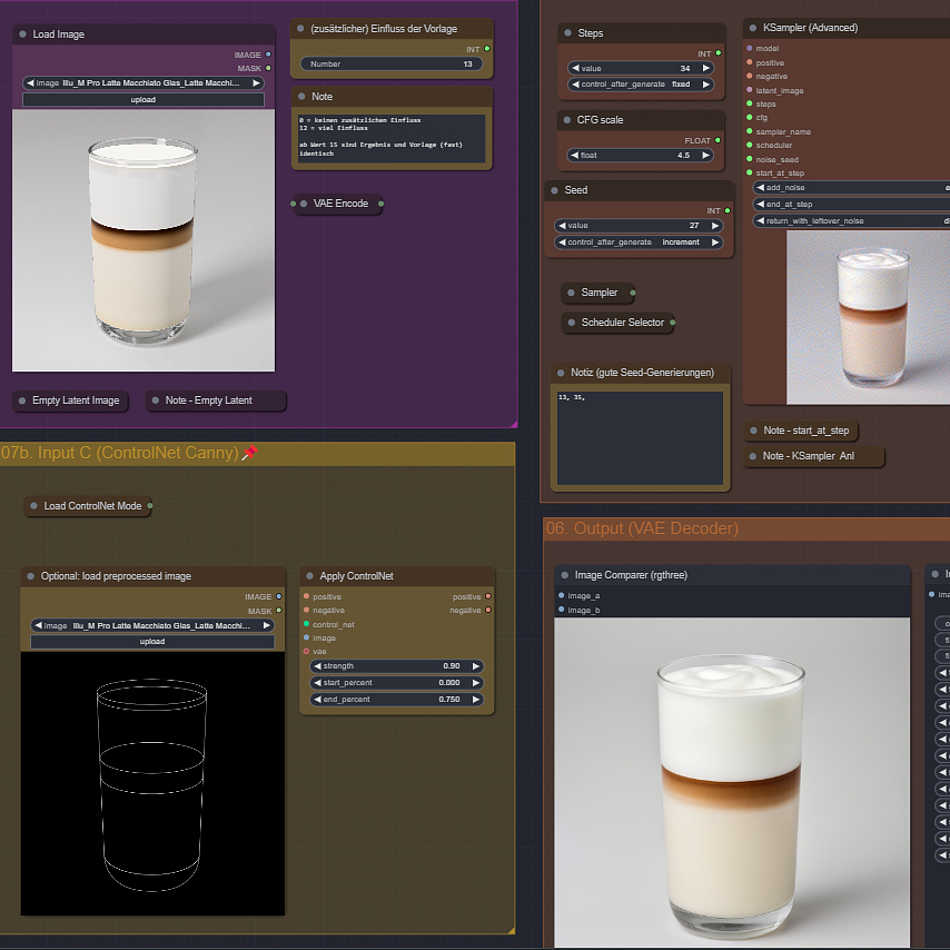The image size is (950, 950).
Task: Collapse the Image Comparer (rgthree) node via its dot
Action: click(564, 575)
